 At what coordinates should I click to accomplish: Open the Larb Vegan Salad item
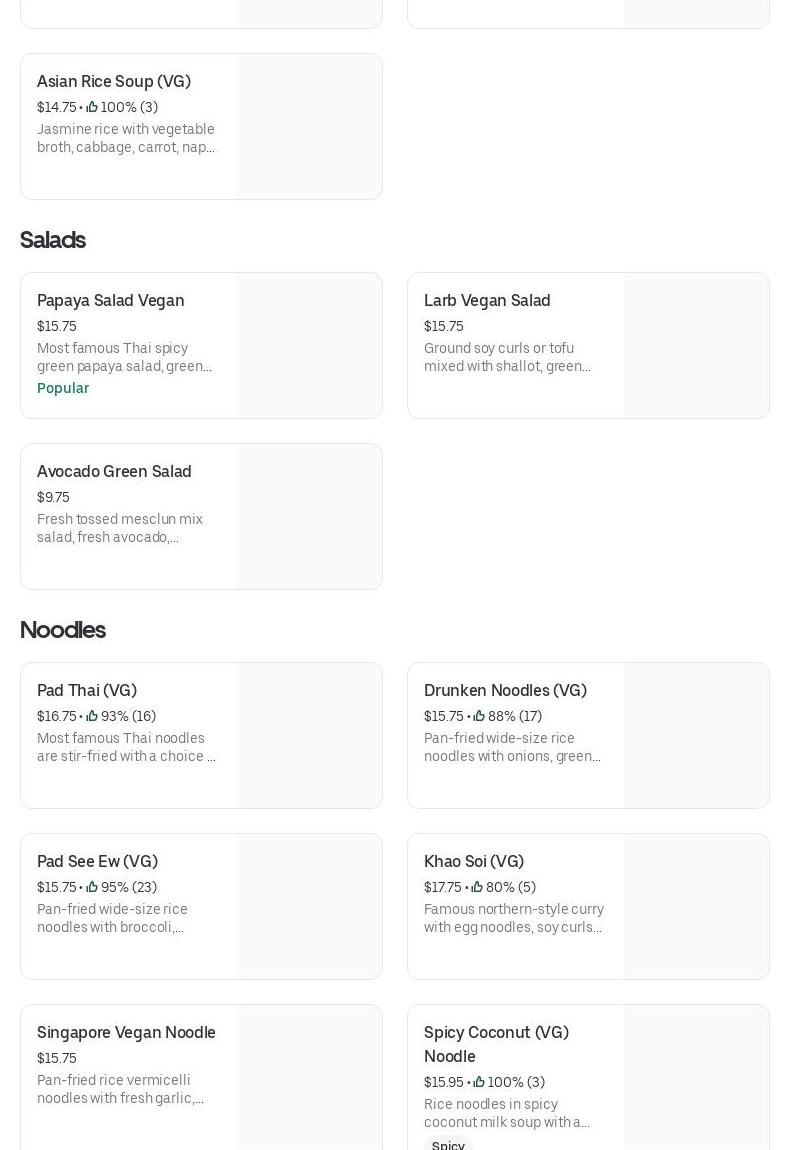(x=487, y=300)
